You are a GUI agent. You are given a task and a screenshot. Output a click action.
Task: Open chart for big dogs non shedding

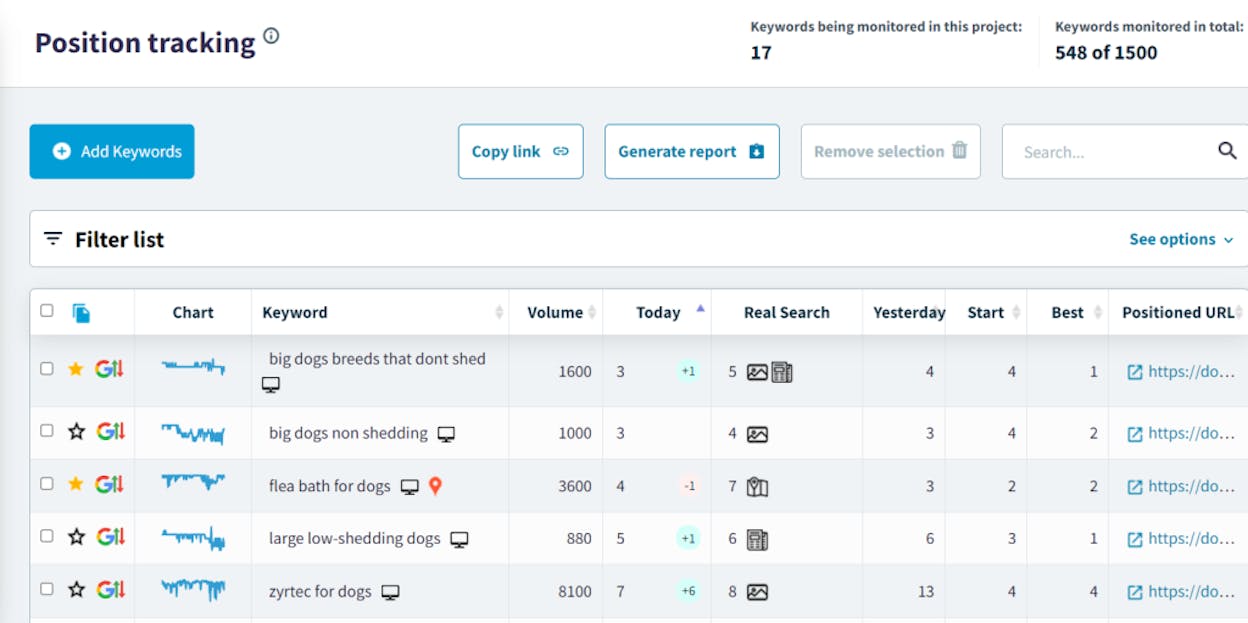coord(193,433)
